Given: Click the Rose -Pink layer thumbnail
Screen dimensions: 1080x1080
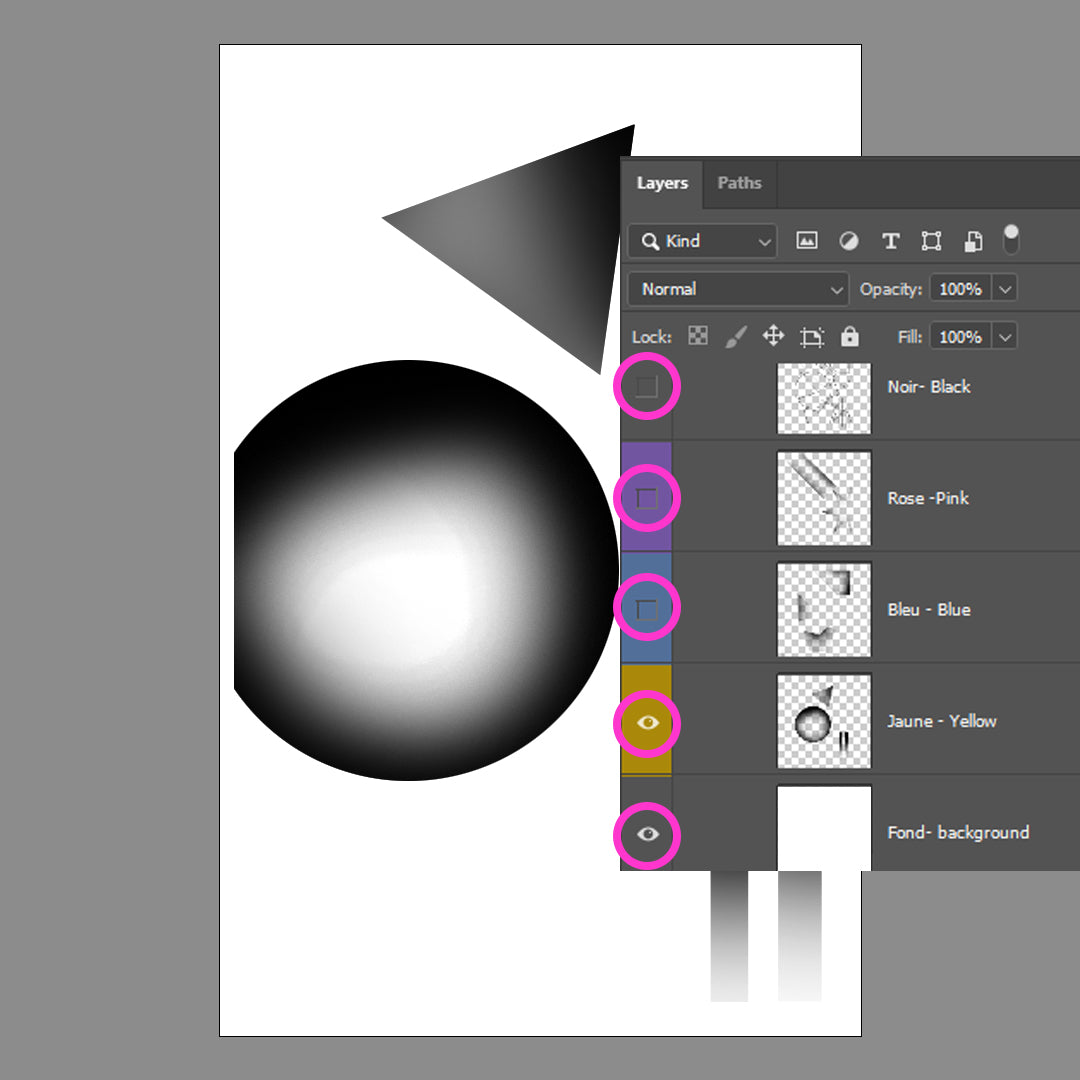Looking at the screenshot, I should pyautogui.click(x=824, y=498).
